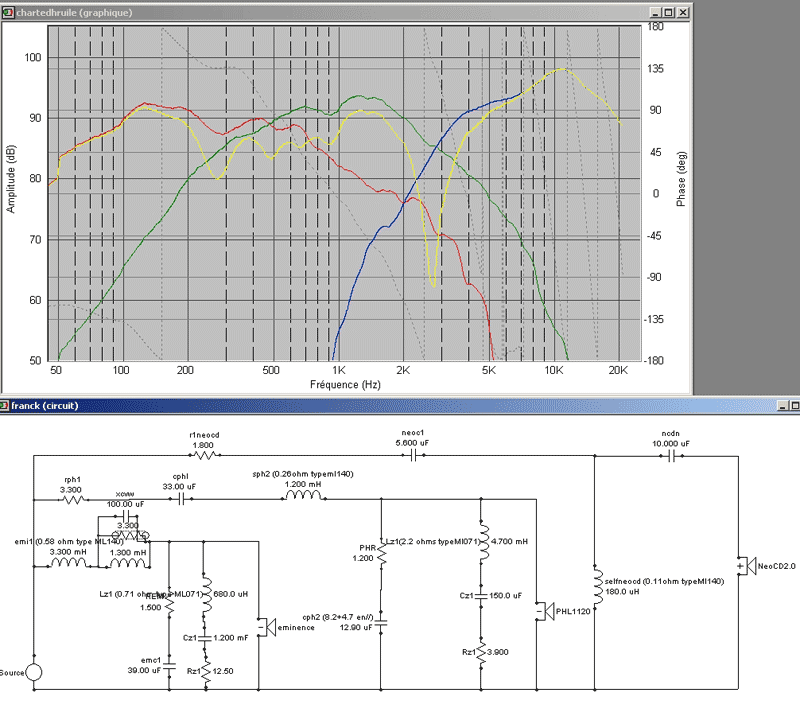The width and height of the screenshot is (800, 720).
Task: Maximize the chartedhruile graph window
Action: (x=669, y=12)
